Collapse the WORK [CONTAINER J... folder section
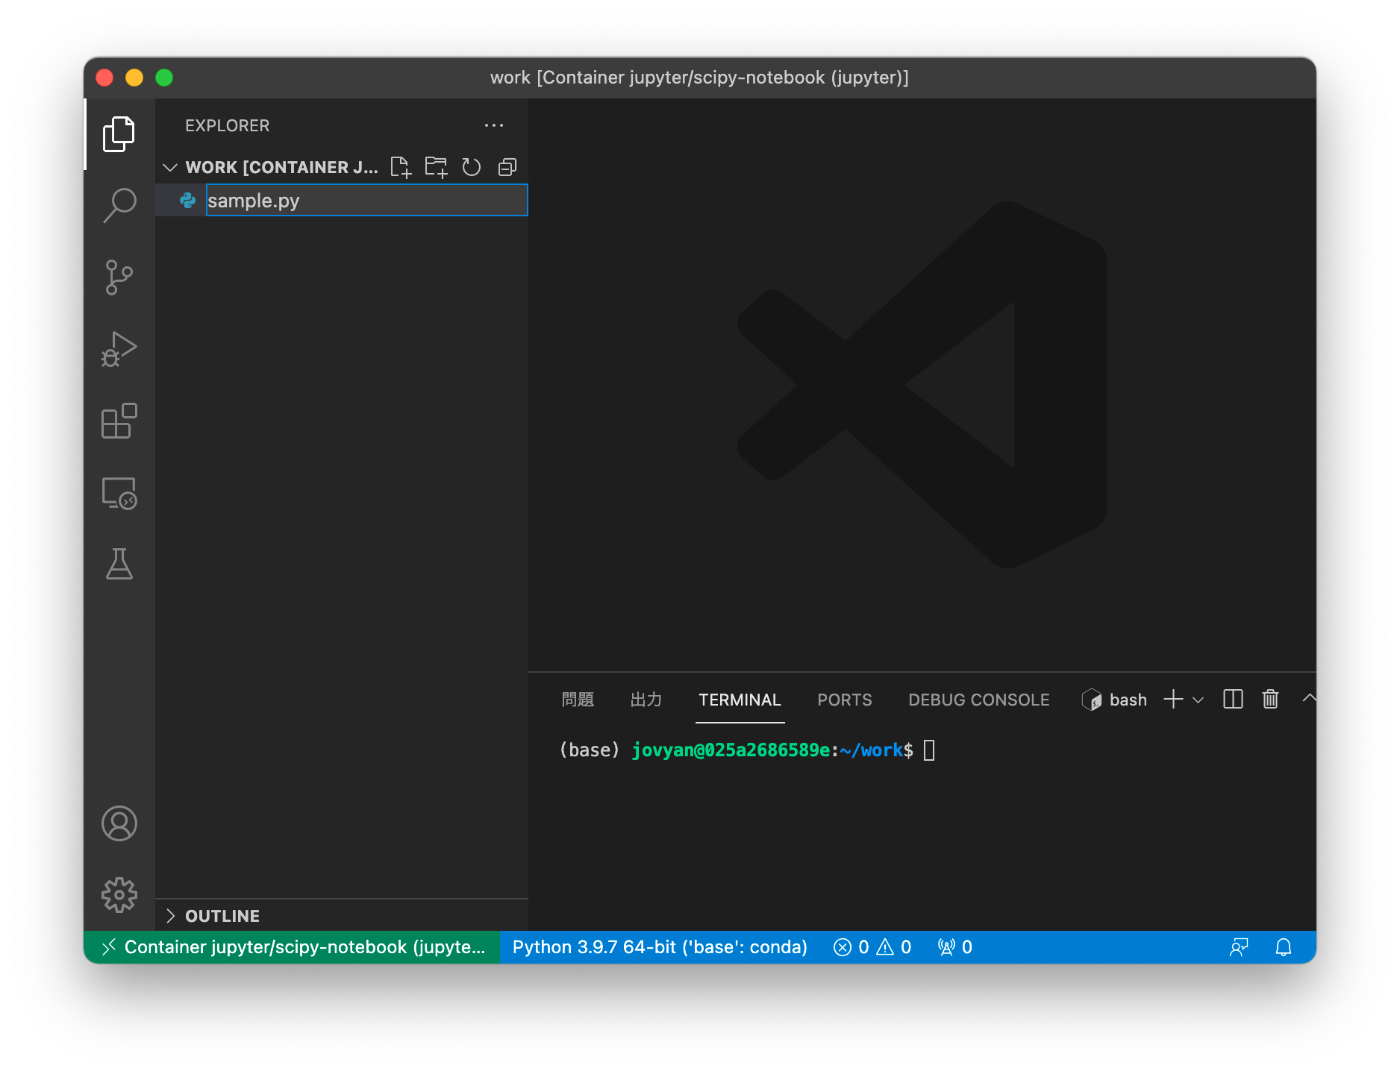This screenshot has width=1400, height=1074. point(170,167)
